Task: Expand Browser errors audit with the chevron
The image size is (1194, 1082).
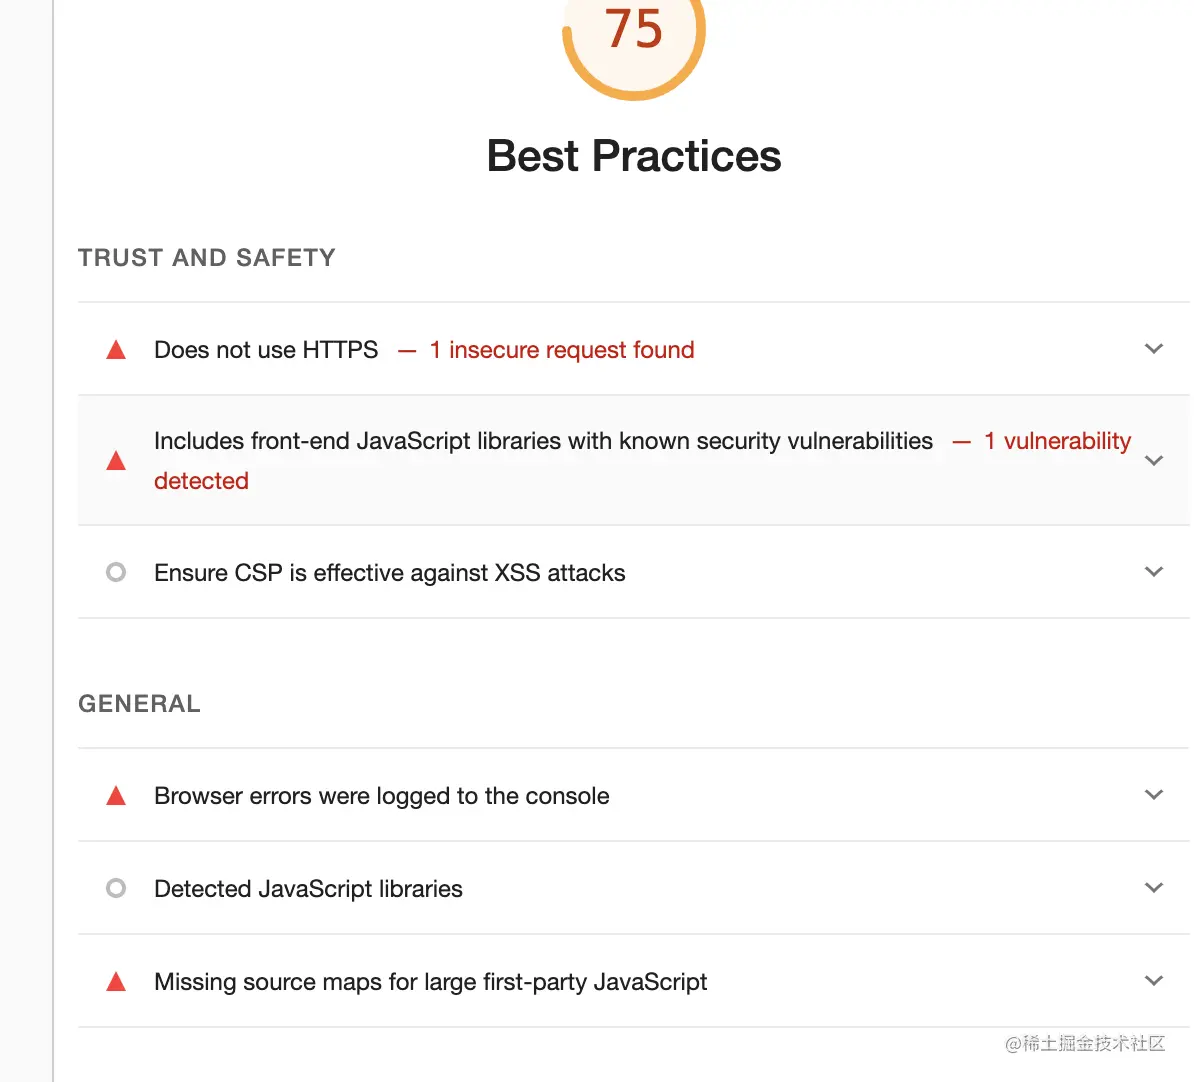Action: coord(1154,795)
